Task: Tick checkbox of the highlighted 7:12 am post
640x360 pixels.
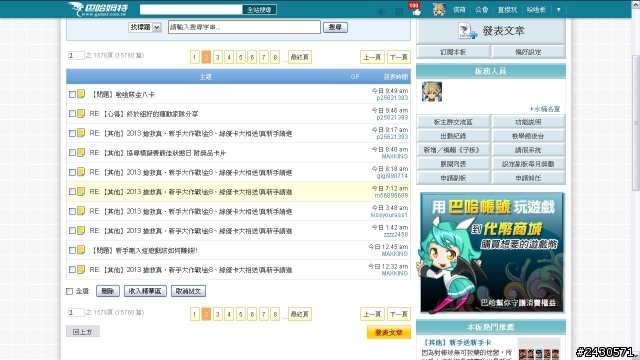Action: [72, 192]
